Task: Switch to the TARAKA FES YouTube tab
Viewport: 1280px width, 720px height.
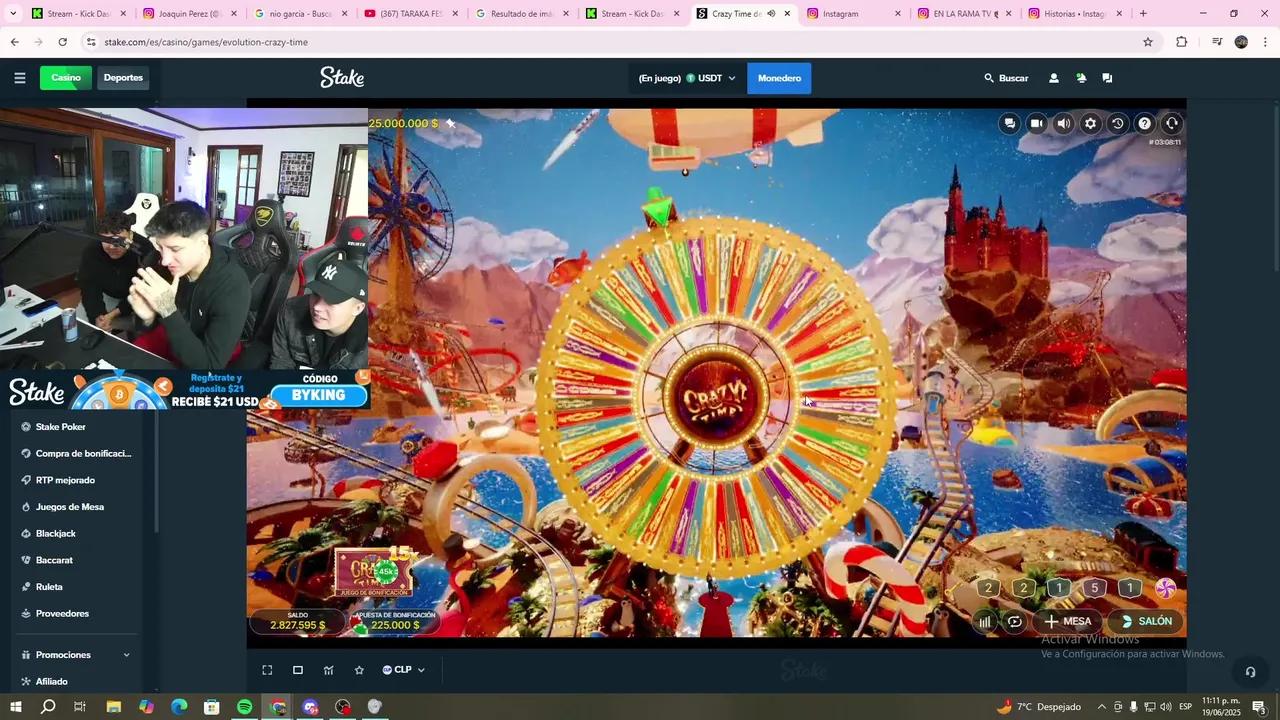Action: [x=410, y=14]
